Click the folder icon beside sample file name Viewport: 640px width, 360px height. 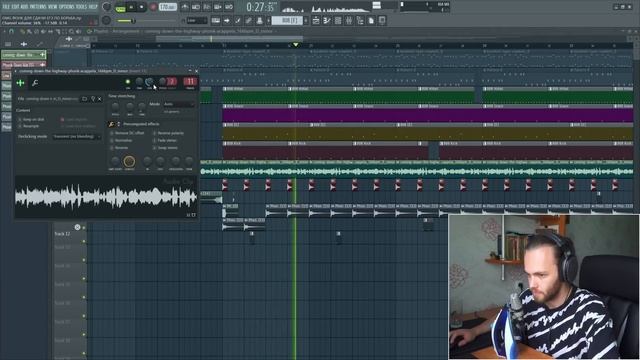(x=84, y=99)
